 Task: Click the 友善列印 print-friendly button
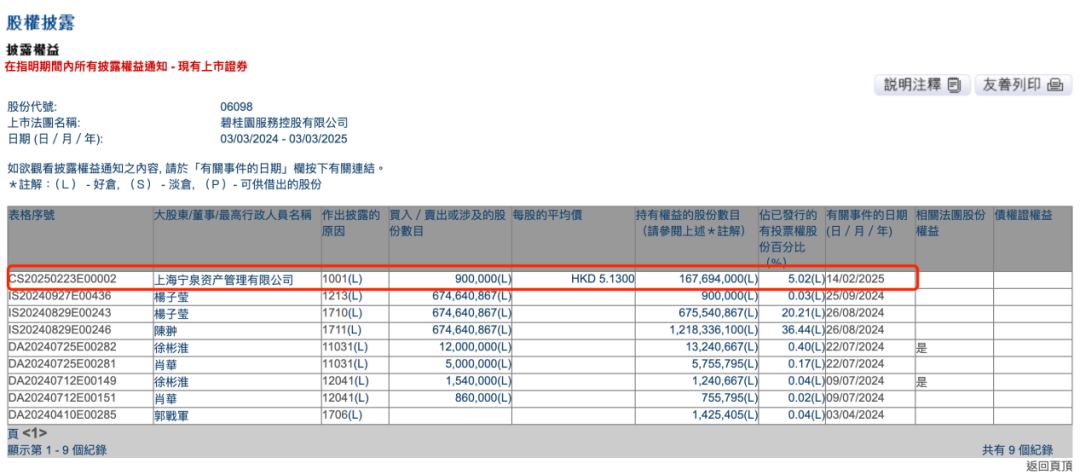pos(1023,85)
